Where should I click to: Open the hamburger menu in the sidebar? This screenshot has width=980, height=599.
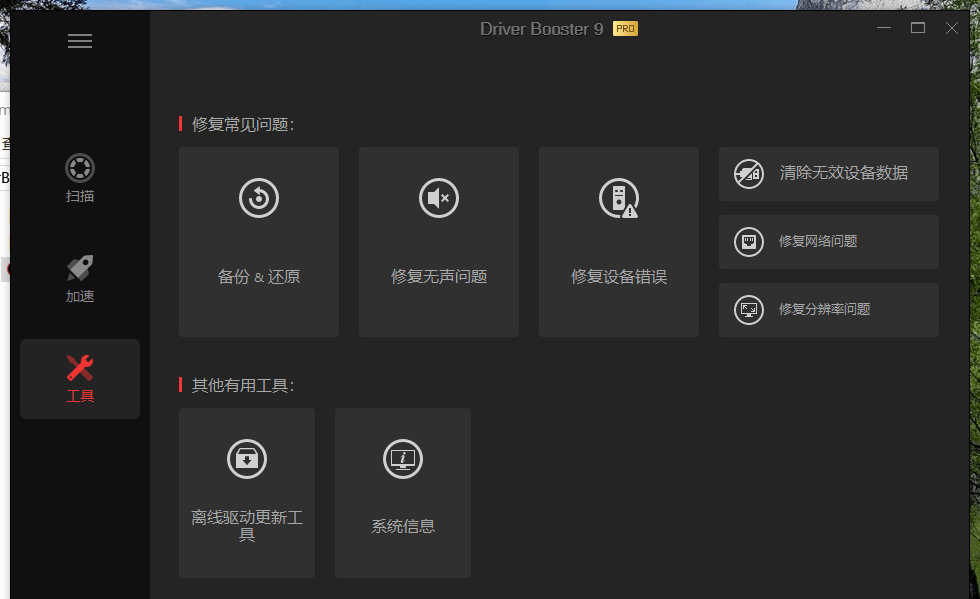click(x=80, y=41)
